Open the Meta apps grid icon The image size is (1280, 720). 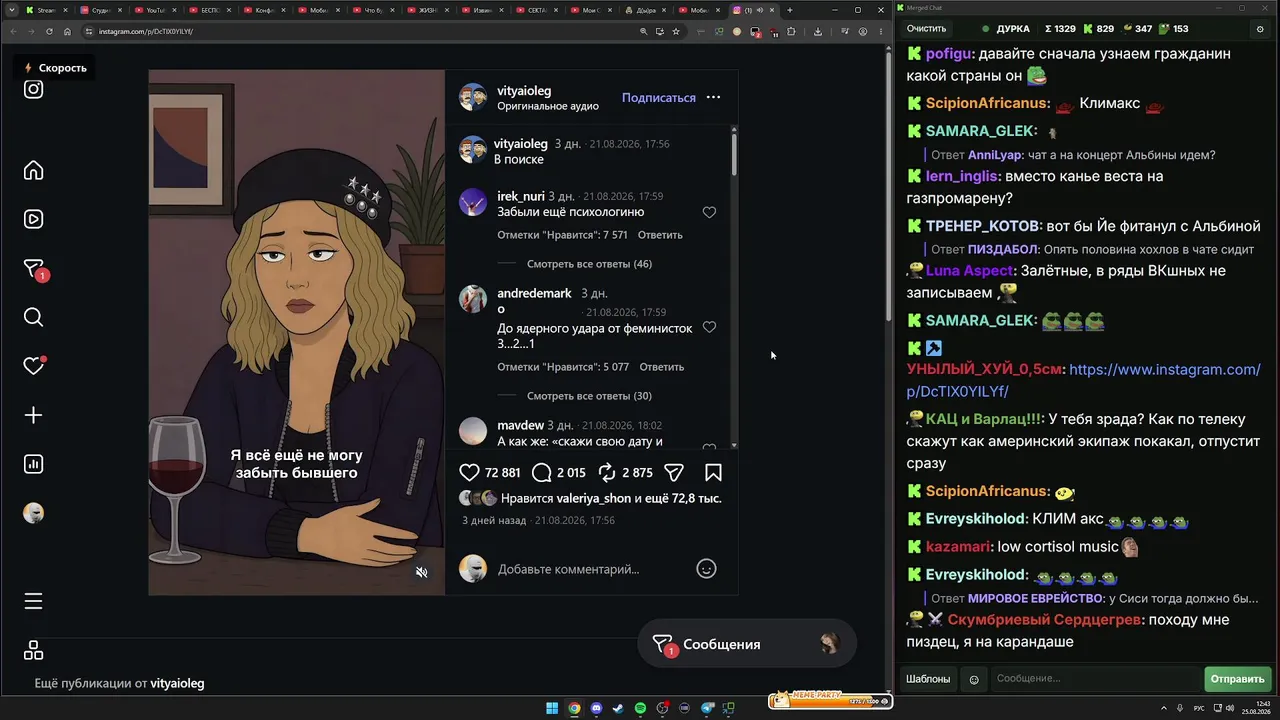tap(33, 650)
